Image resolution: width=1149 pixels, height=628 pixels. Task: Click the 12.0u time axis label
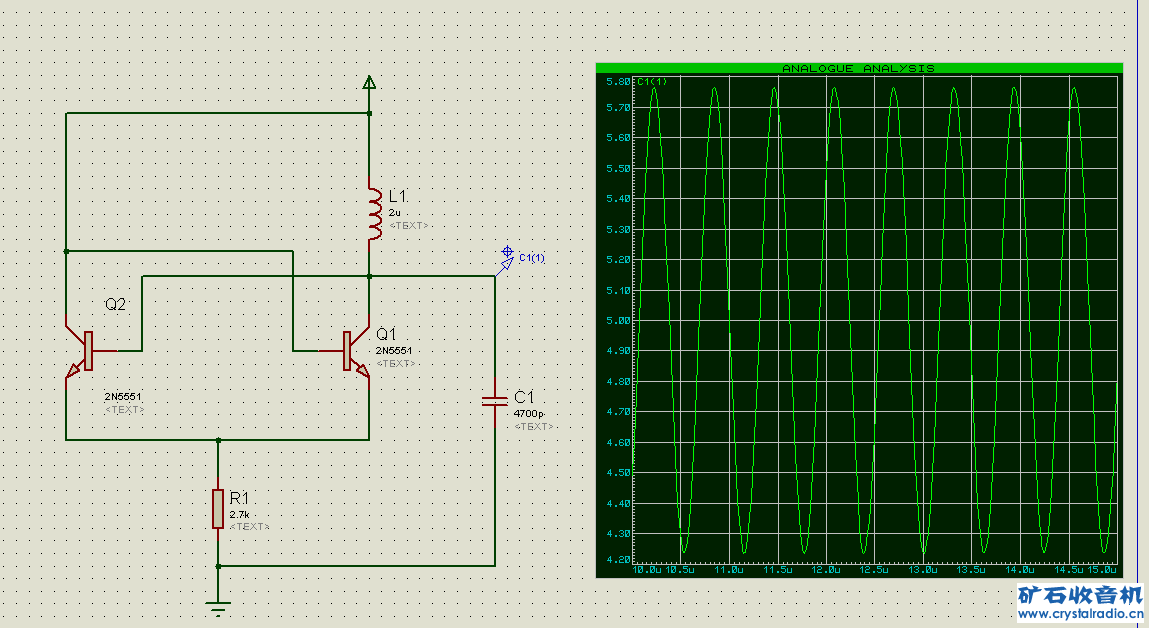pyautogui.click(x=826, y=569)
